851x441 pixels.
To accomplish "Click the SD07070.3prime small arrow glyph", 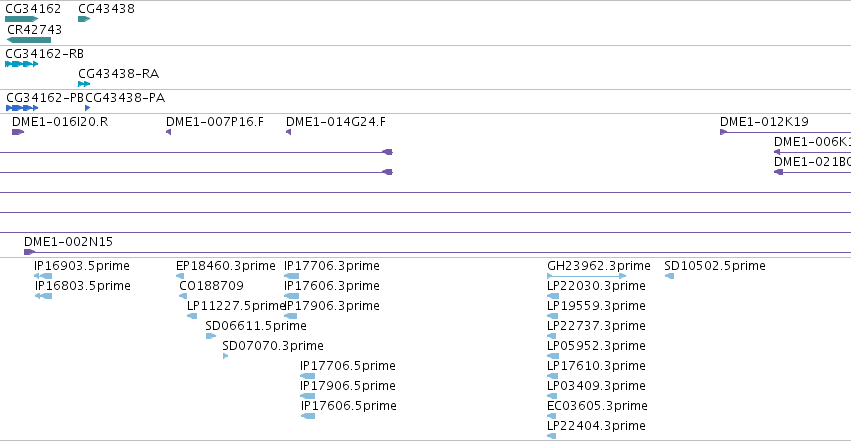I will pos(225,356).
